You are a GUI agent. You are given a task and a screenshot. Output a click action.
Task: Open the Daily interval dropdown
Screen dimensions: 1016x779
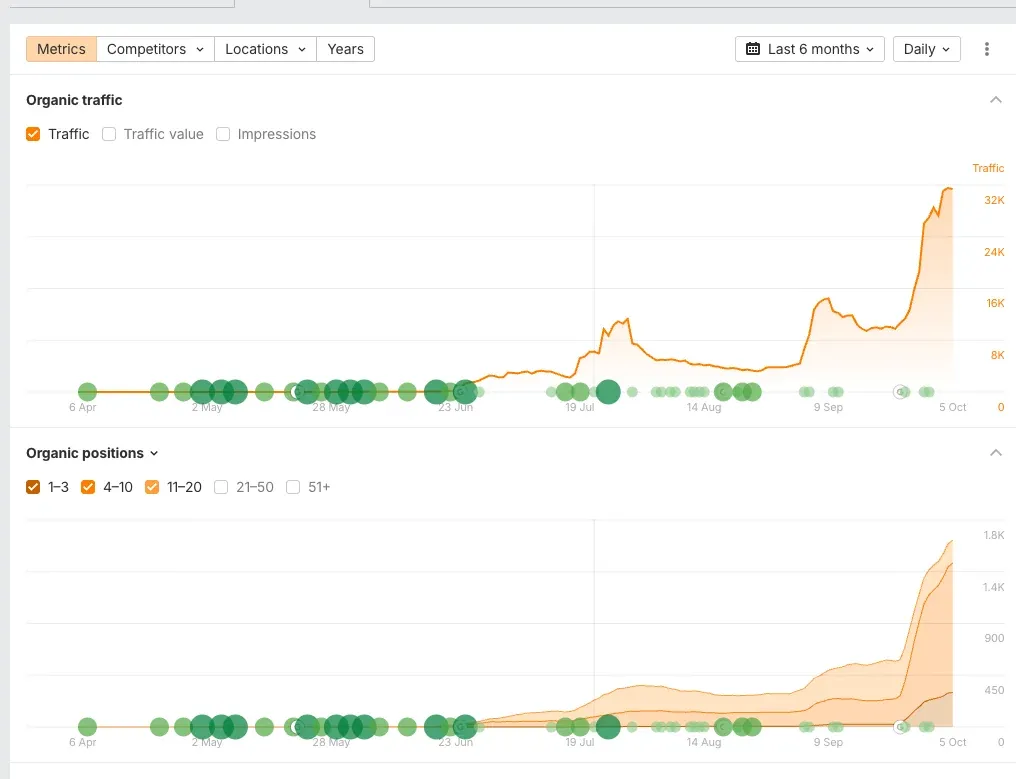927,49
